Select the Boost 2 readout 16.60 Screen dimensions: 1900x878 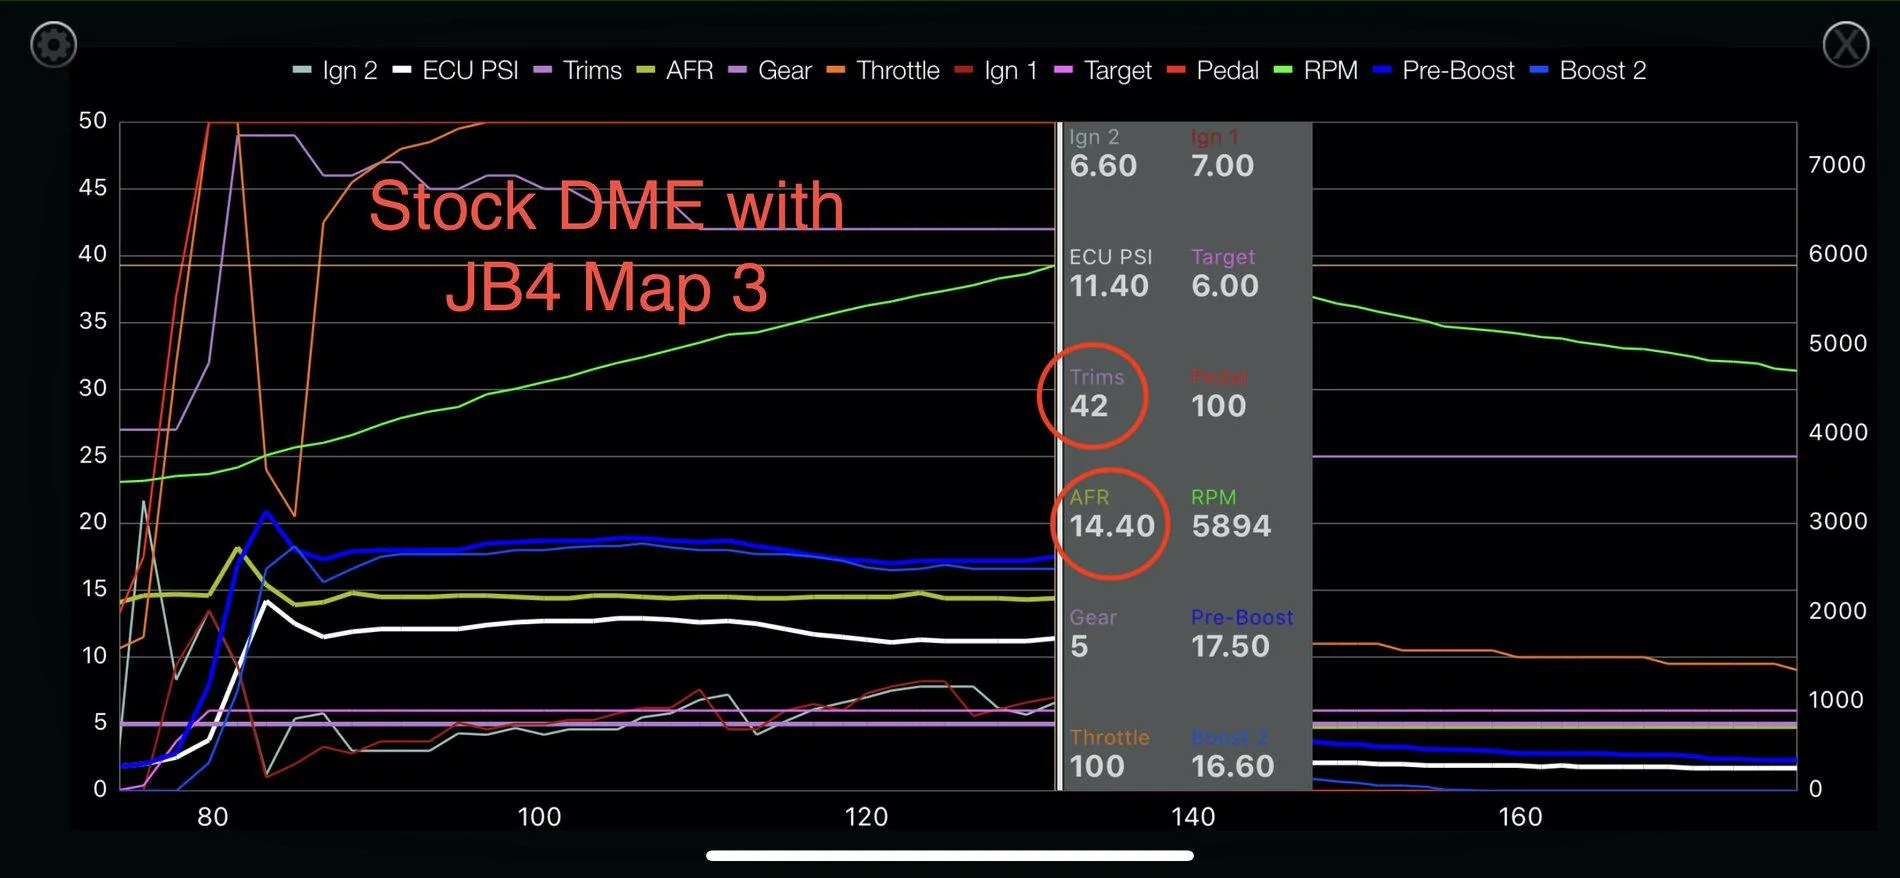(1232, 765)
